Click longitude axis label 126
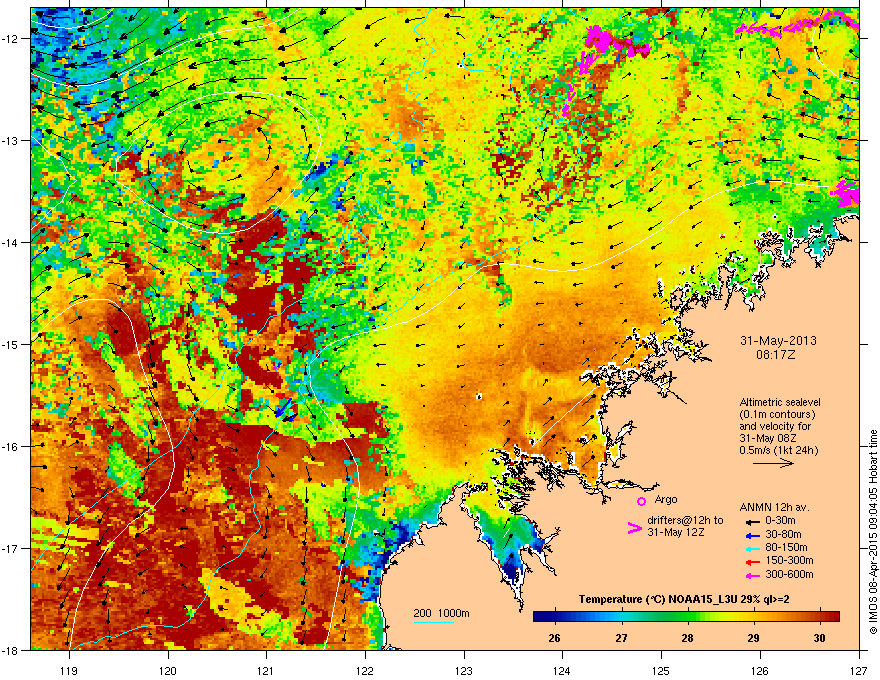Image resolution: width=880 pixels, height=680 pixels. coord(760,670)
